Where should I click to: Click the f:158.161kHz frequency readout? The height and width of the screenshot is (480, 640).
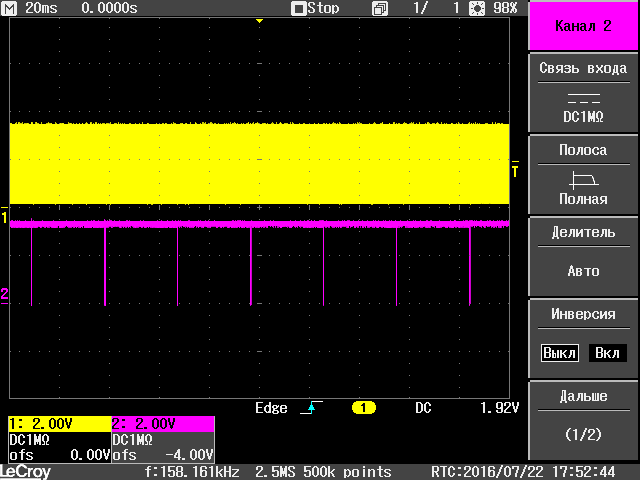coord(192,472)
